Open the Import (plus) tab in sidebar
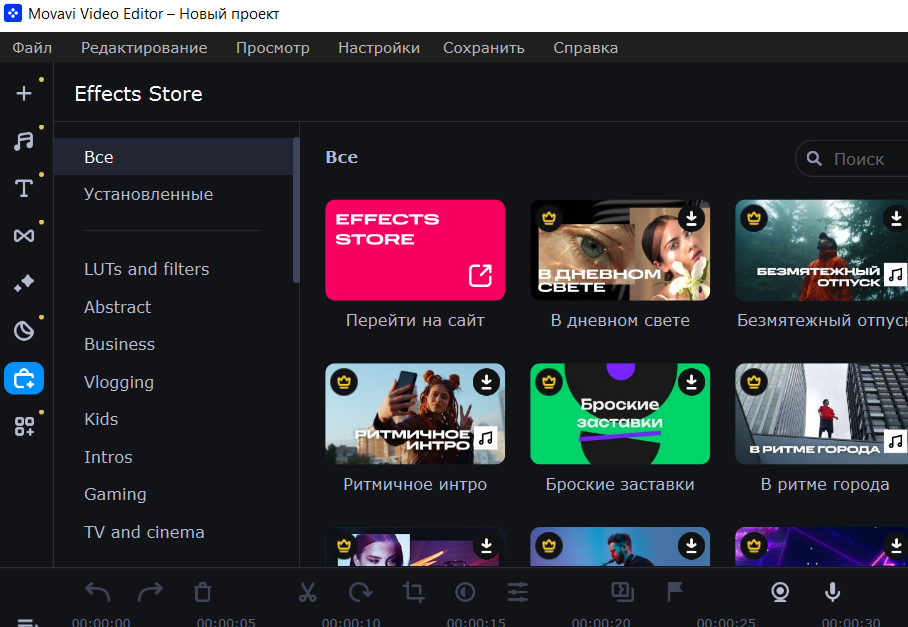The image size is (908, 627). [24, 93]
